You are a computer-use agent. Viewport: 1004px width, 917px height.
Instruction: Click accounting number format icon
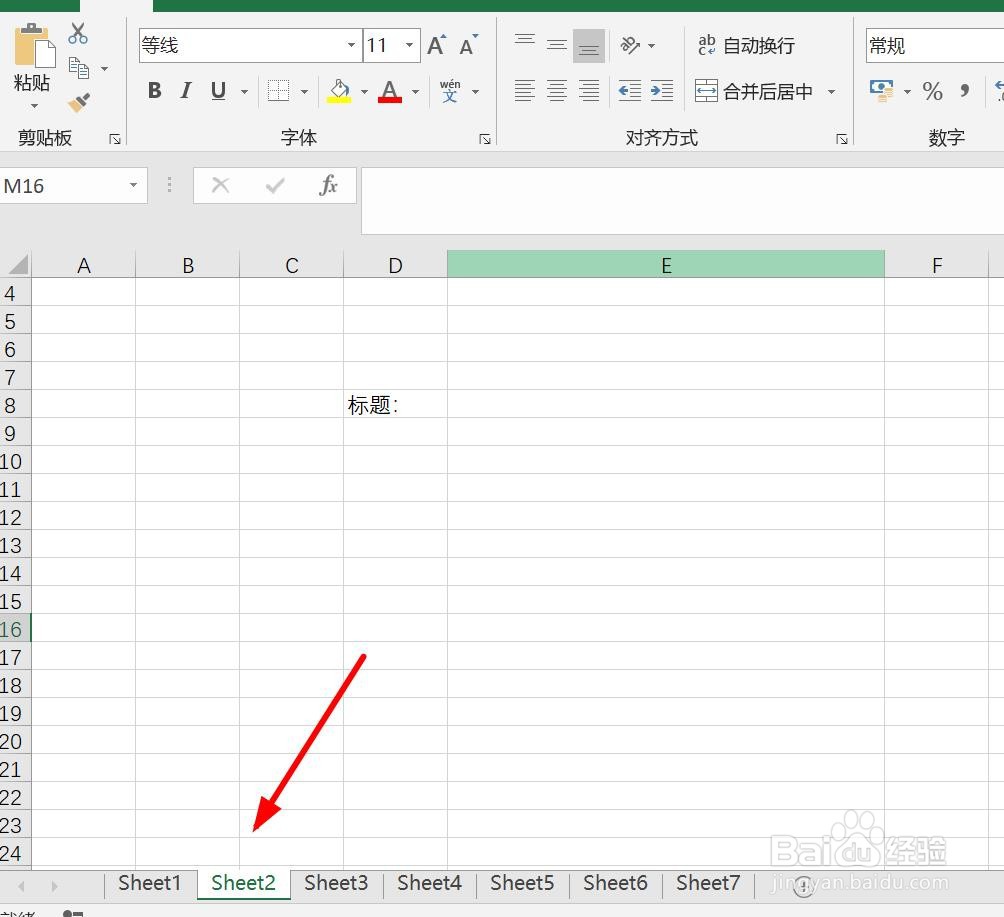(x=882, y=91)
